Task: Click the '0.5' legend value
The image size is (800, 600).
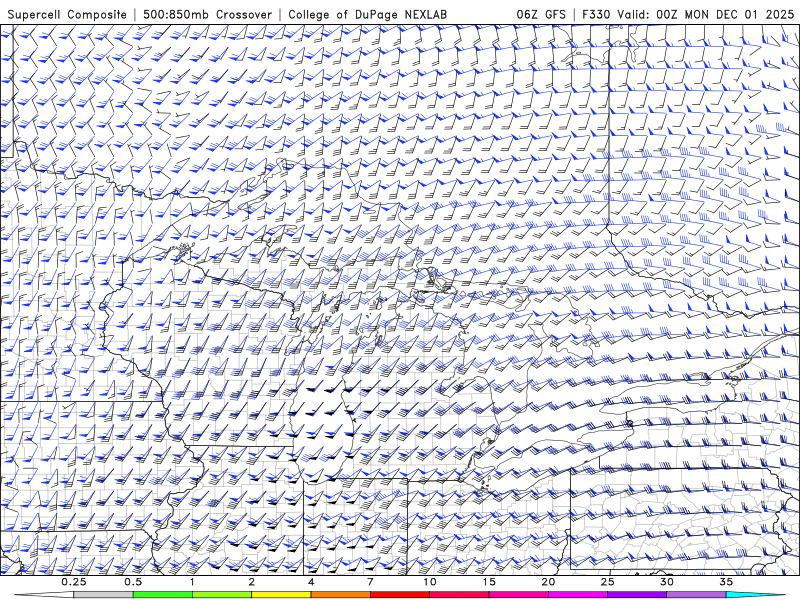Action: (x=133, y=582)
